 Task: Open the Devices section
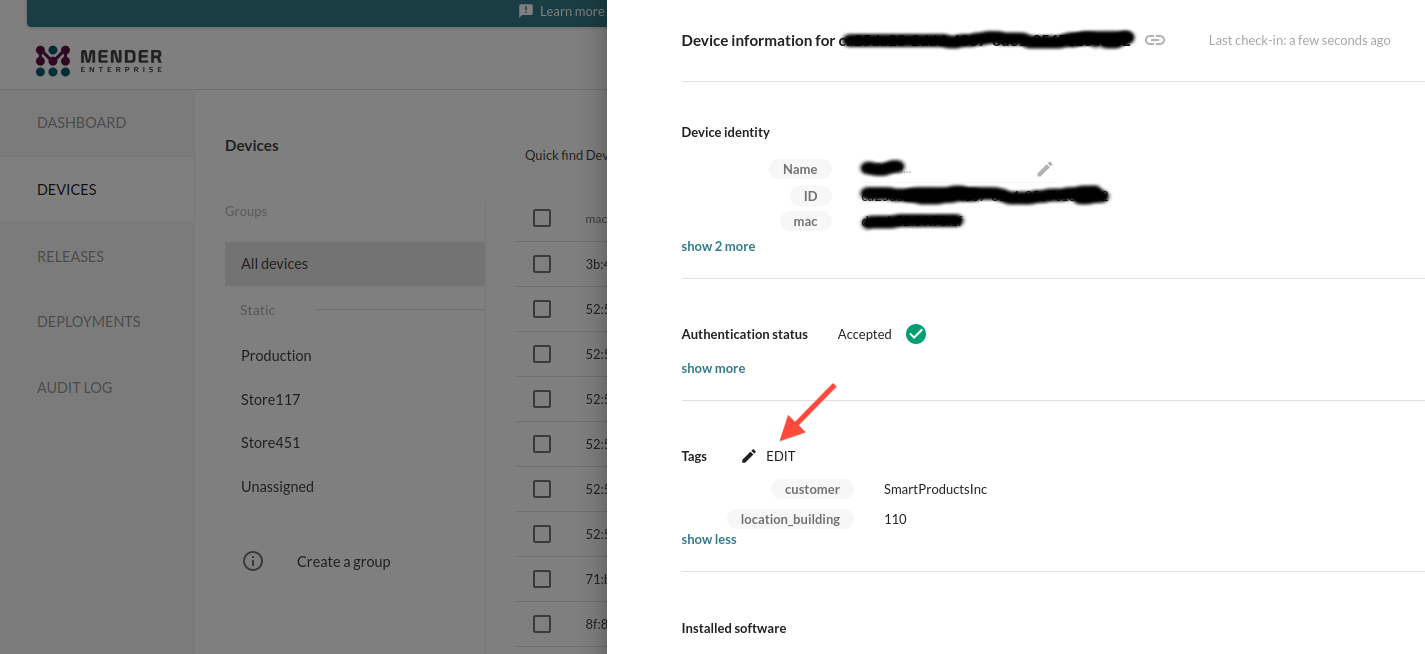tap(67, 189)
